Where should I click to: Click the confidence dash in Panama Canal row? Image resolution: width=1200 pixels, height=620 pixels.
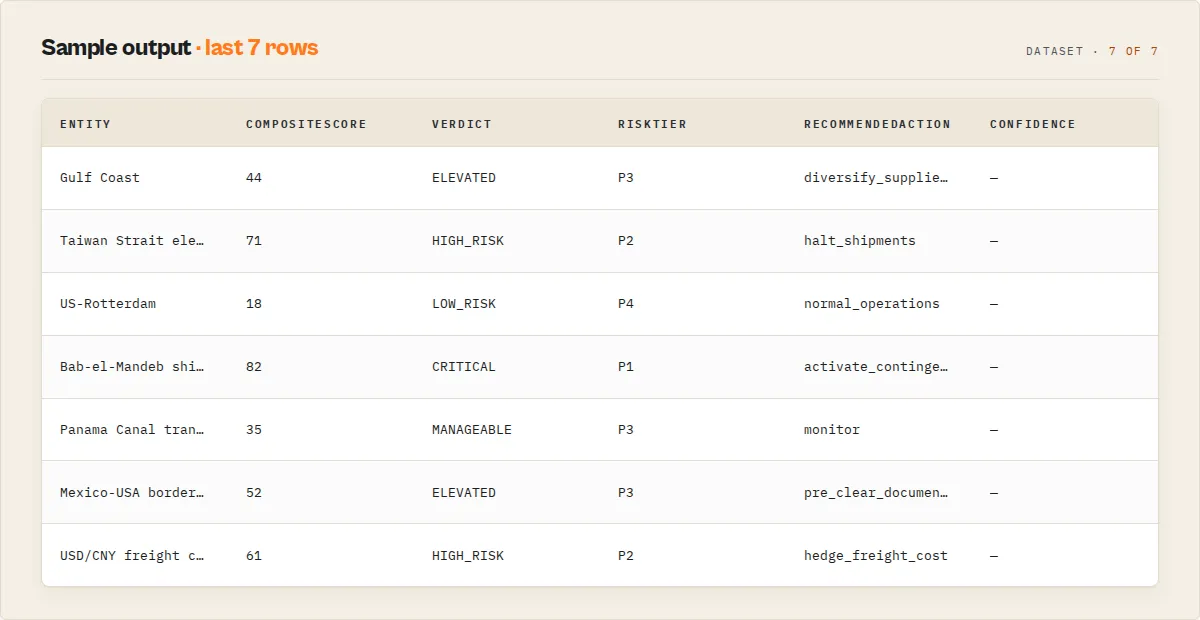click(994, 430)
